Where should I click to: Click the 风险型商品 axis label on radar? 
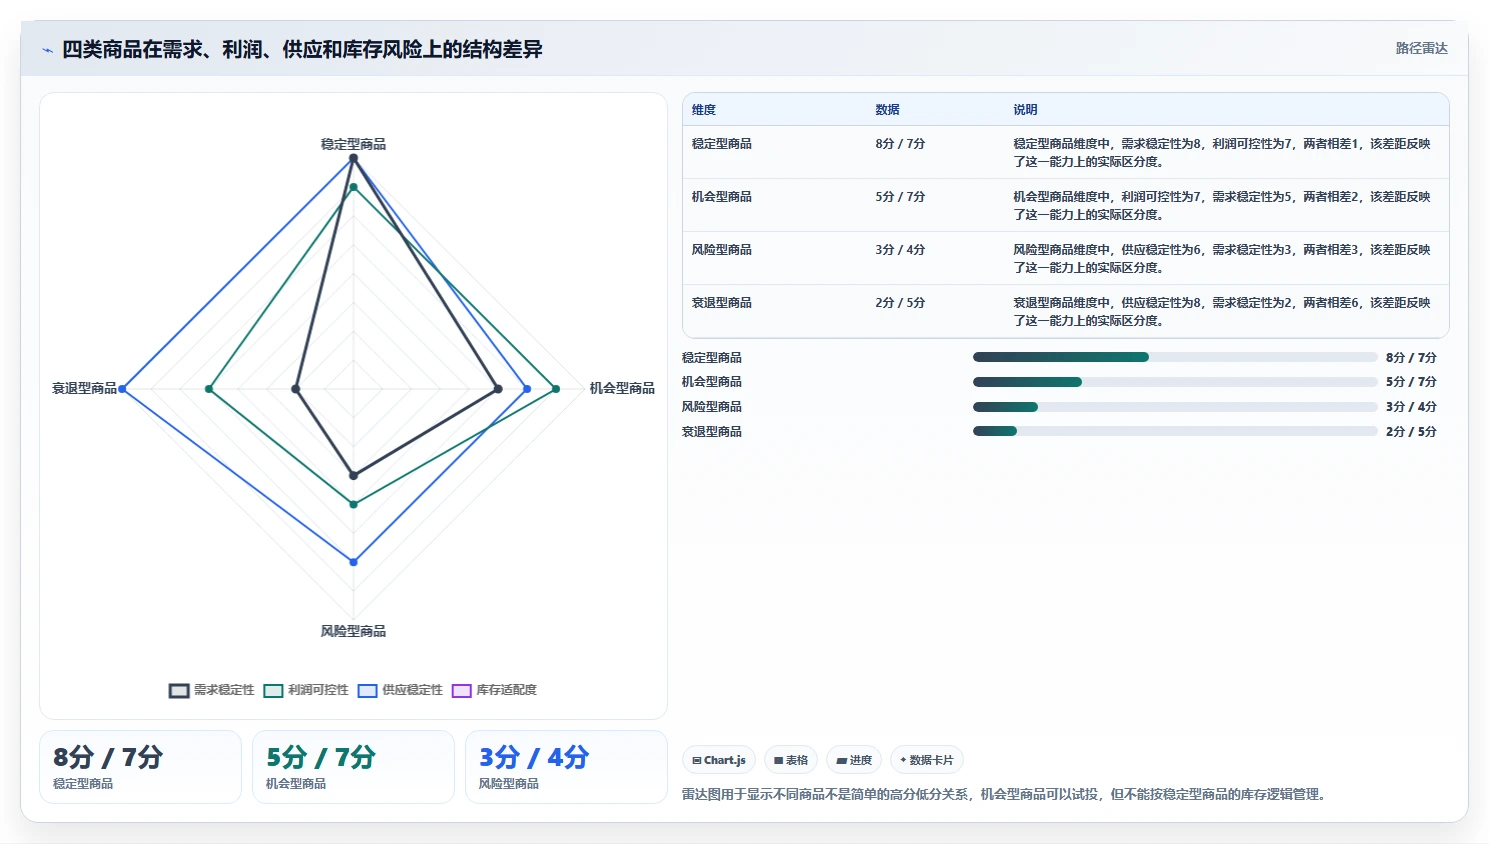[x=353, y=631]
